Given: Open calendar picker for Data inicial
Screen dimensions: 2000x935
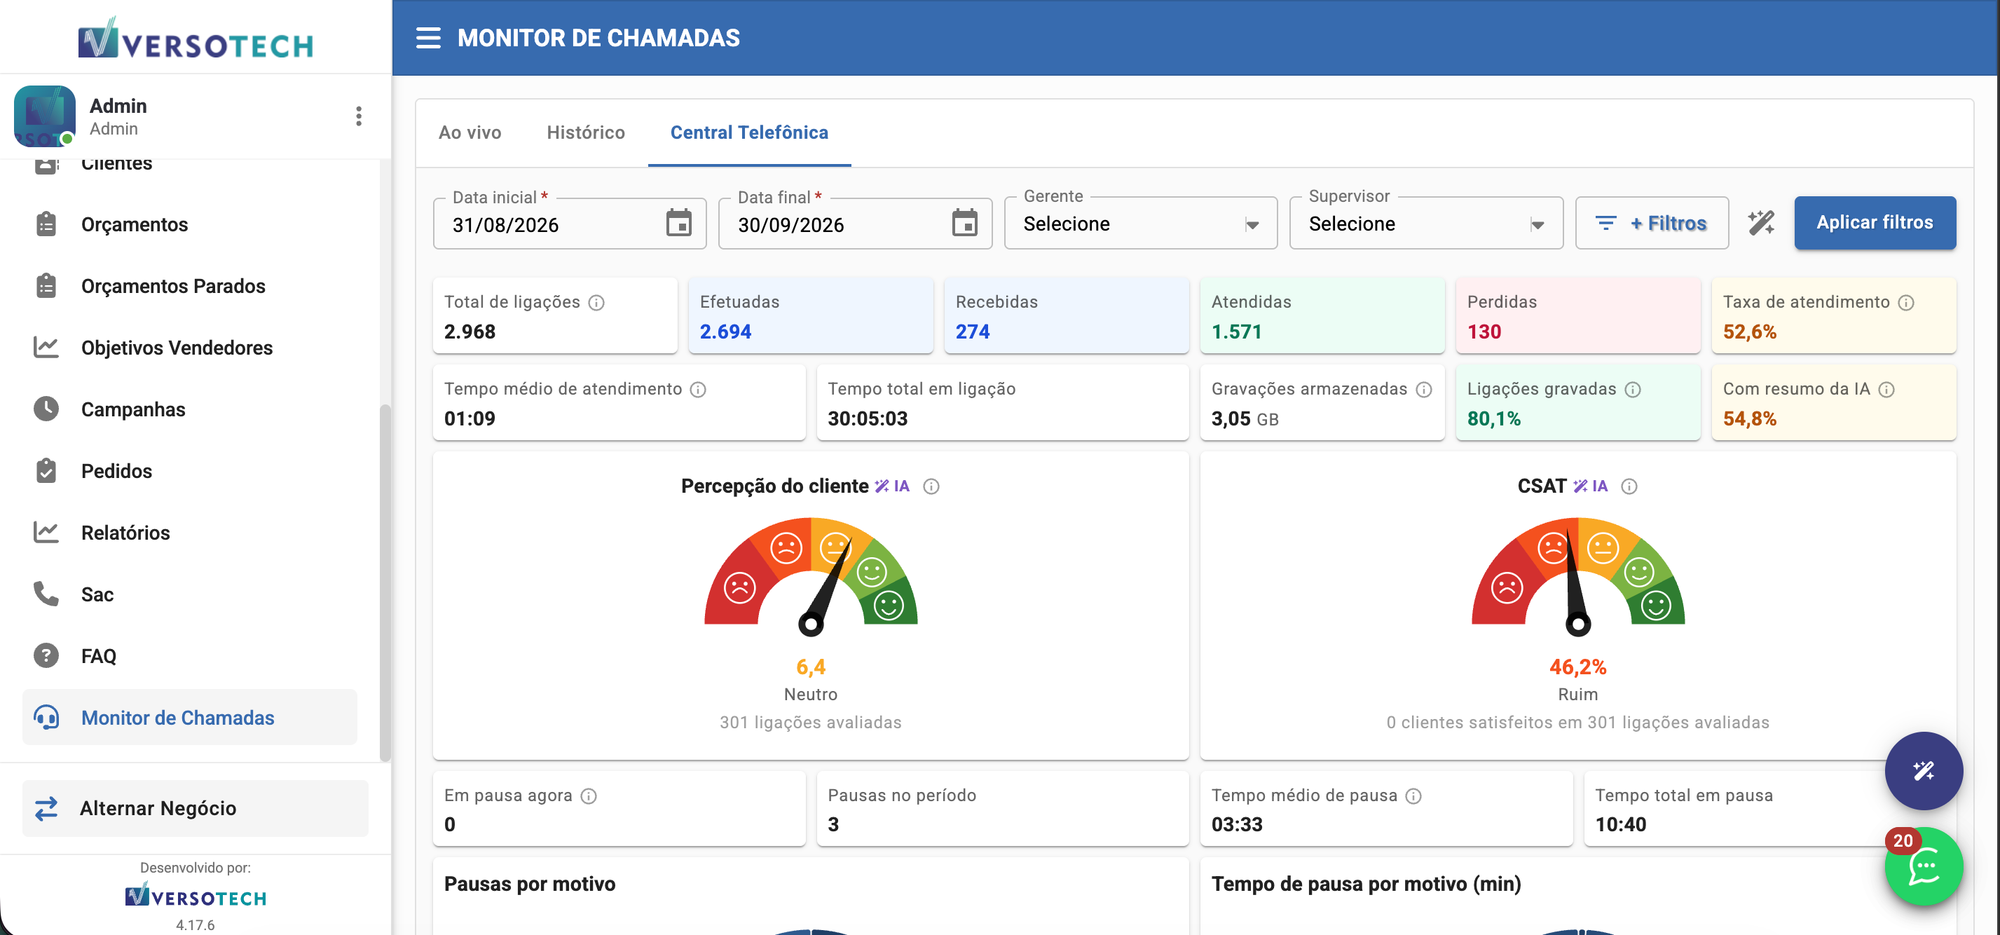Looking at the screenshot, I should click(679, 223).
